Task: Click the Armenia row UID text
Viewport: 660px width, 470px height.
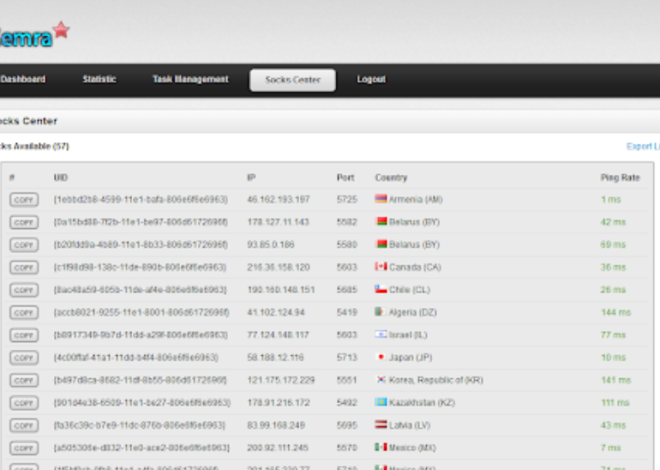Action: [141, 199]
